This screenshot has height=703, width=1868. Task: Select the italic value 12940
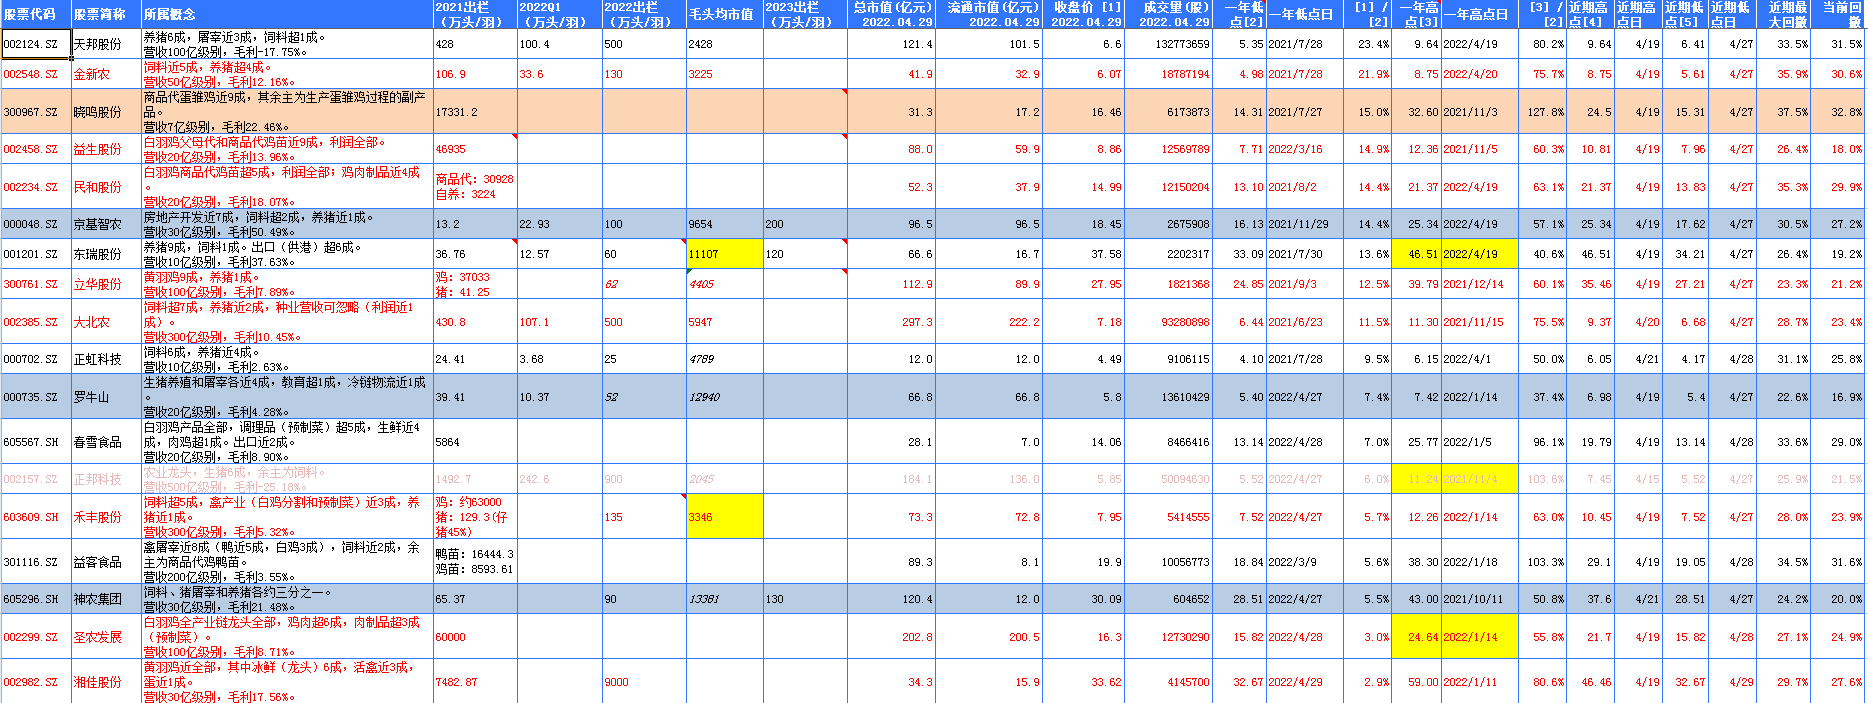pos(724,397)
